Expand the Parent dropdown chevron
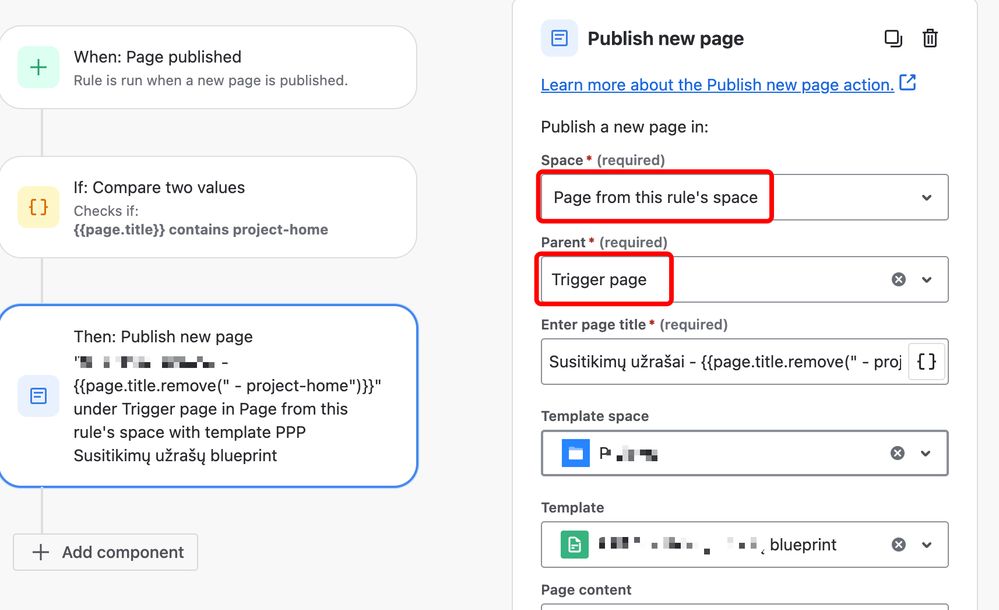The width and height of the screenshot is (999, 610). coord(926,279)
